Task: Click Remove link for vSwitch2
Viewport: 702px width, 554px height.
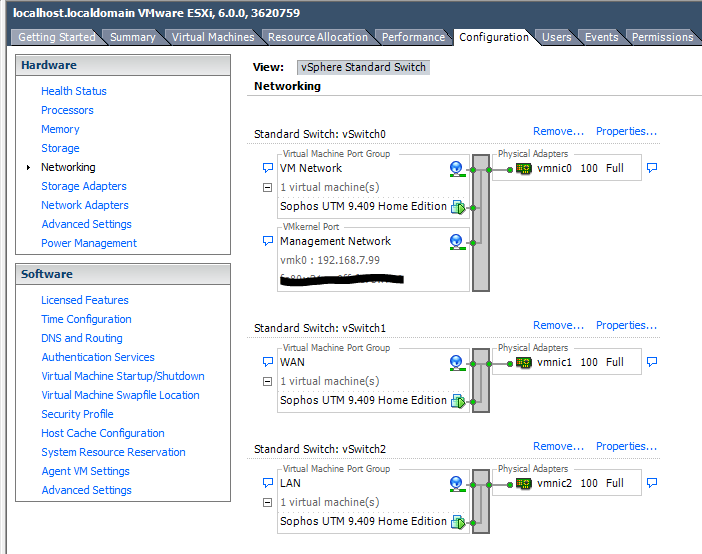Action: click(x=558, y=446)
